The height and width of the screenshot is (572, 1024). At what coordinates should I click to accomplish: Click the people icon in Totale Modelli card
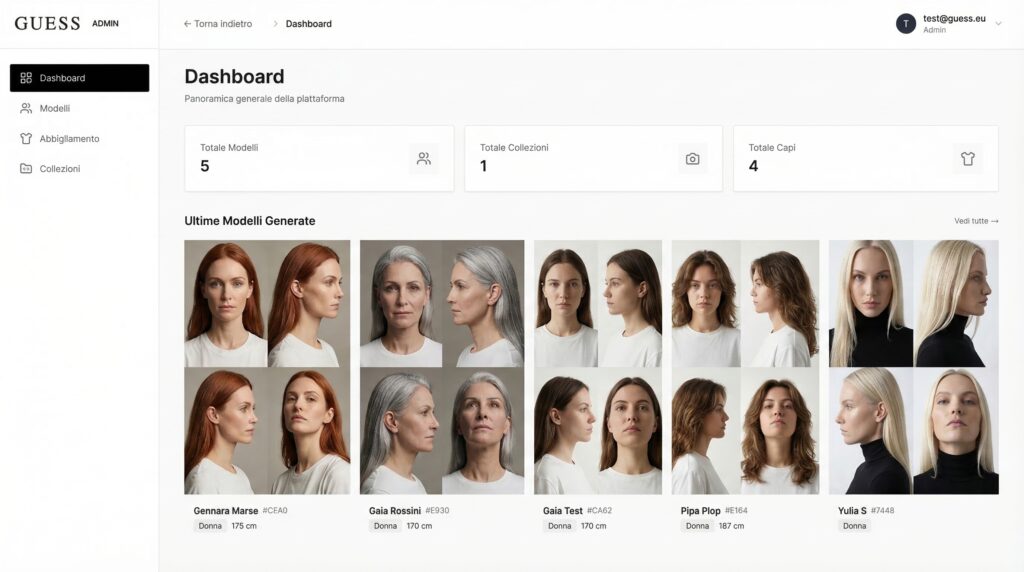pyautogui.click(x=424, y=158)
